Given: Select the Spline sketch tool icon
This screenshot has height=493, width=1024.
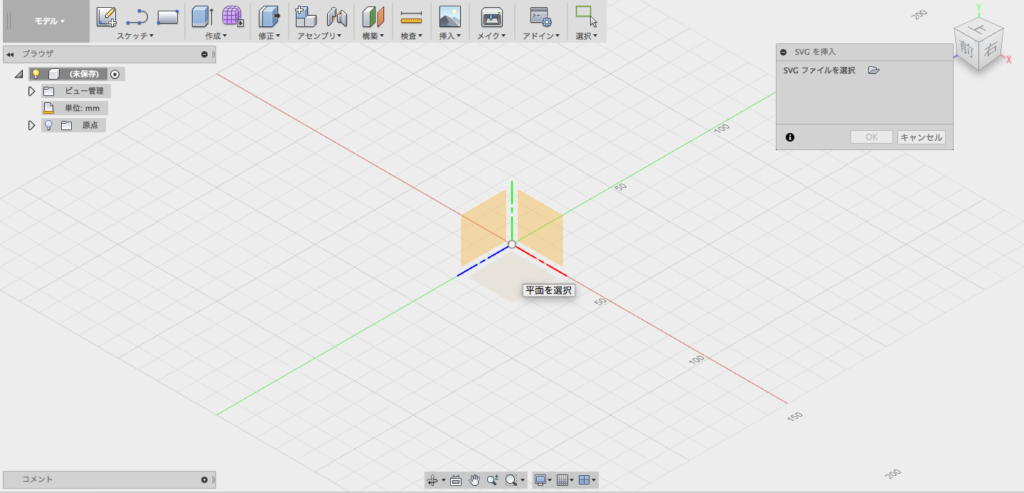Looking at the screenshot, I should pos(137,17).
